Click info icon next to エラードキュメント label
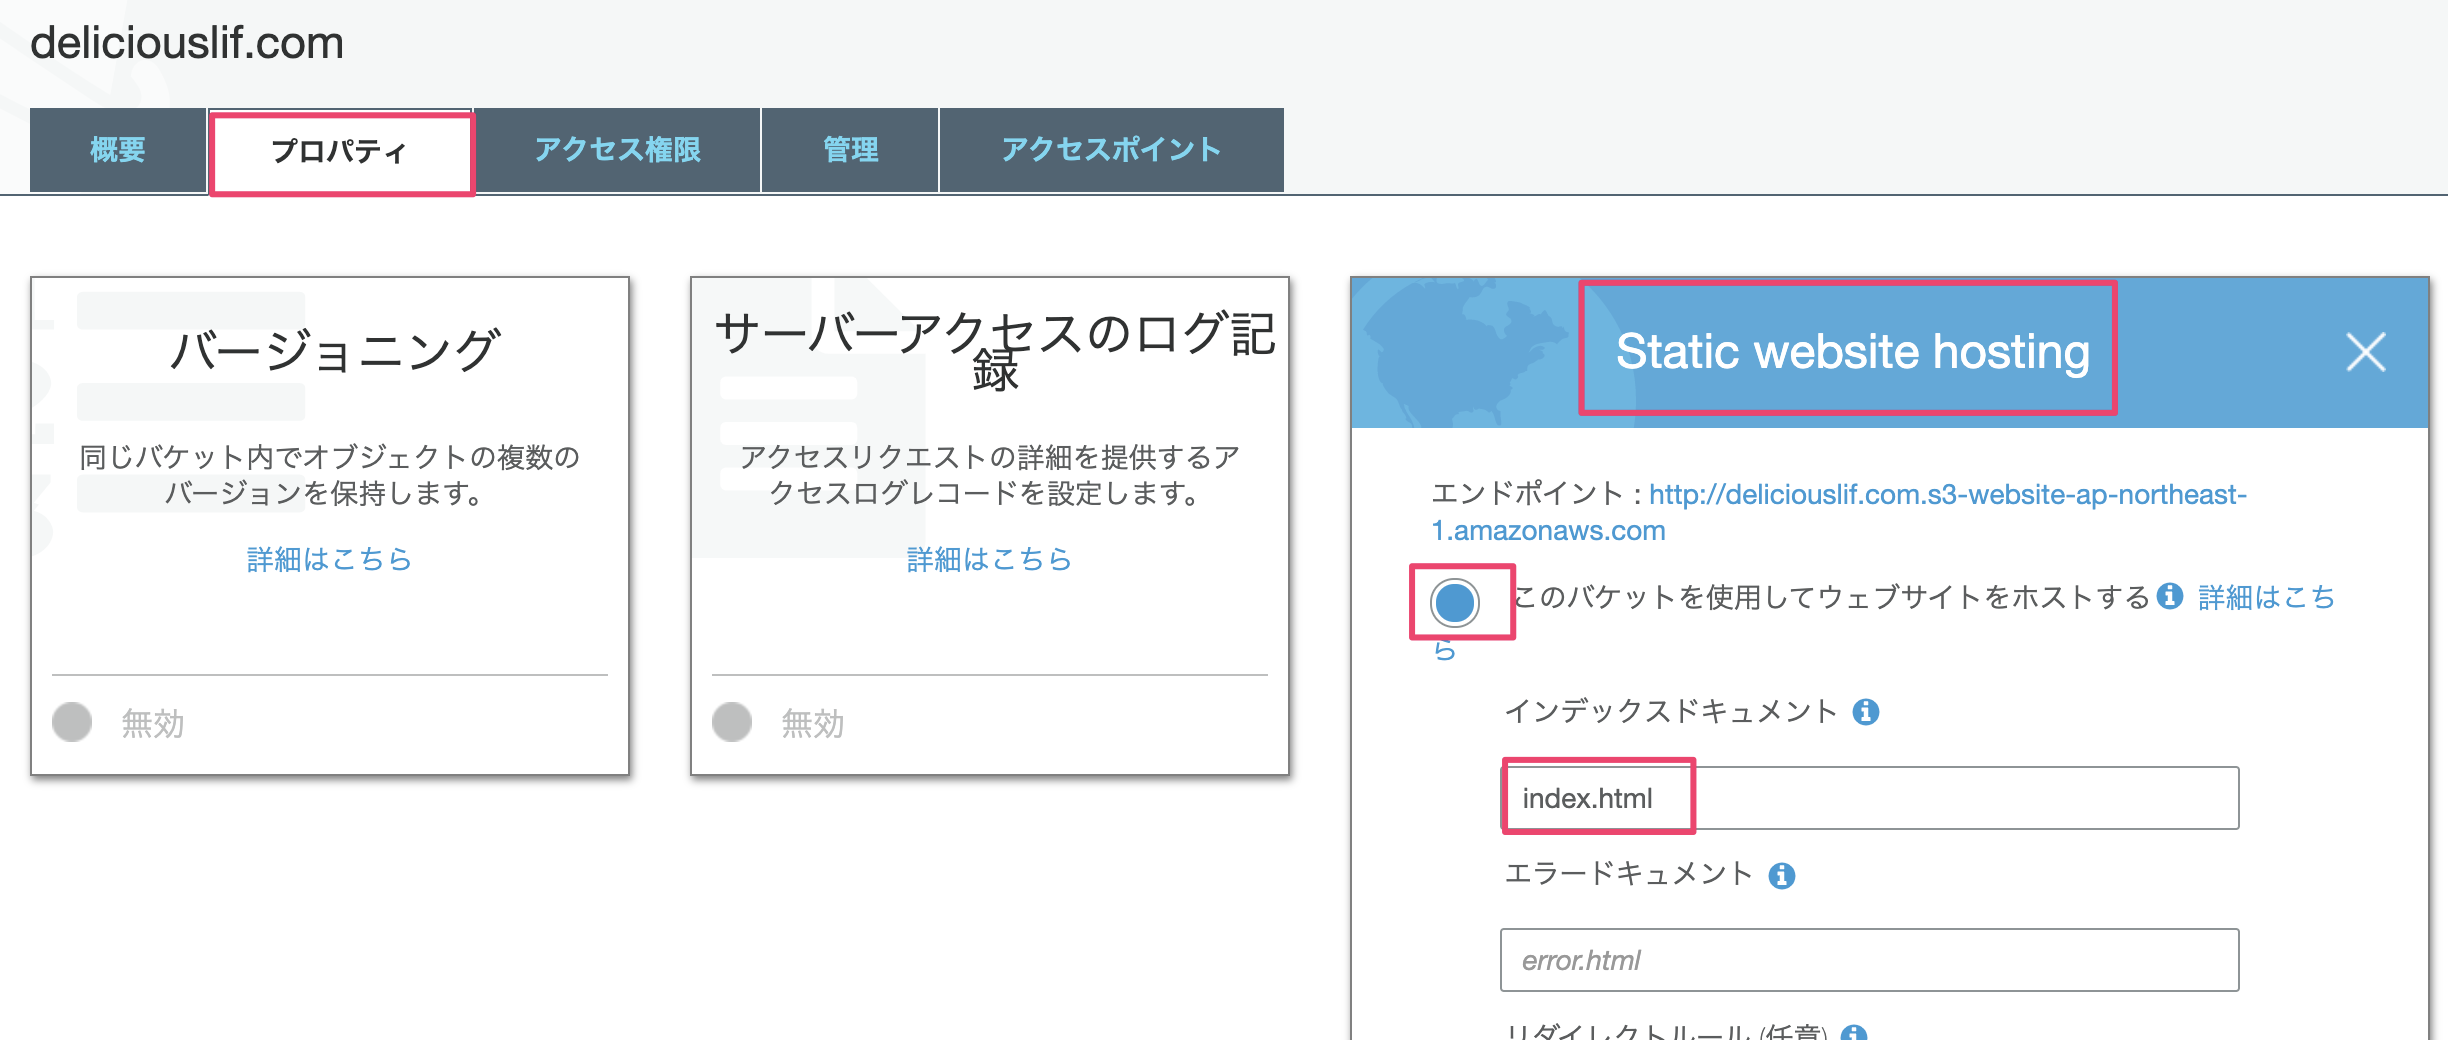2448x1040 pixels. click(1781, 876)
